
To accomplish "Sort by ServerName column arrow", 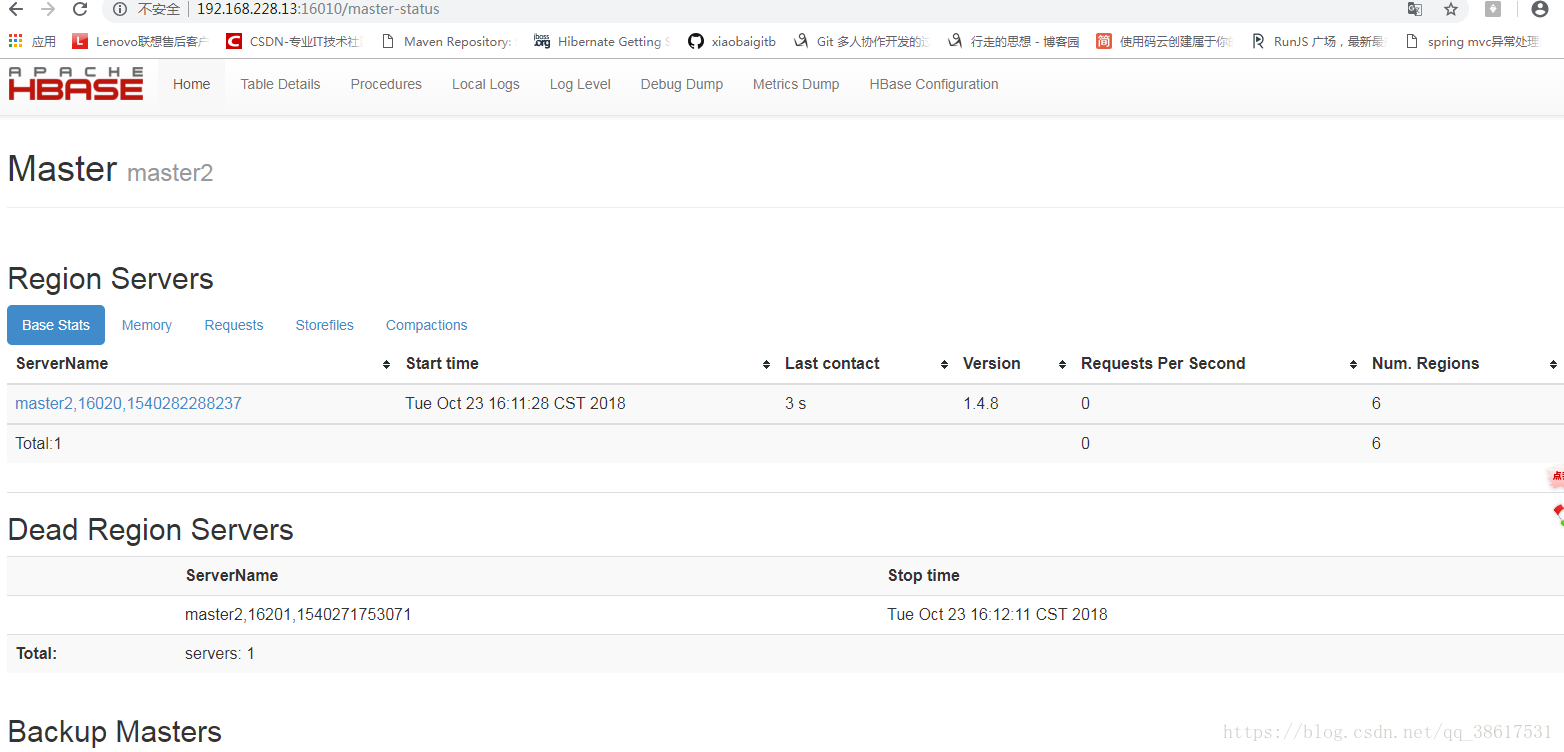I will pyautogui.click(x=387, y=365).
